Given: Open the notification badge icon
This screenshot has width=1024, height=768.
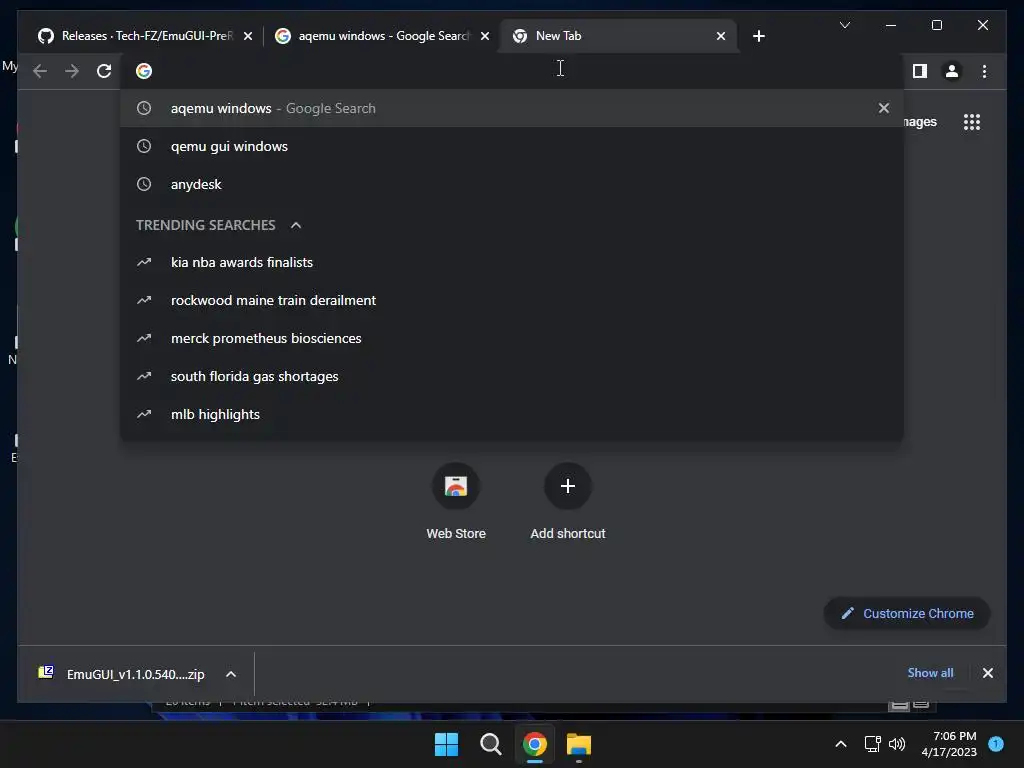Looking at the screenshot, I should point(996,744).
